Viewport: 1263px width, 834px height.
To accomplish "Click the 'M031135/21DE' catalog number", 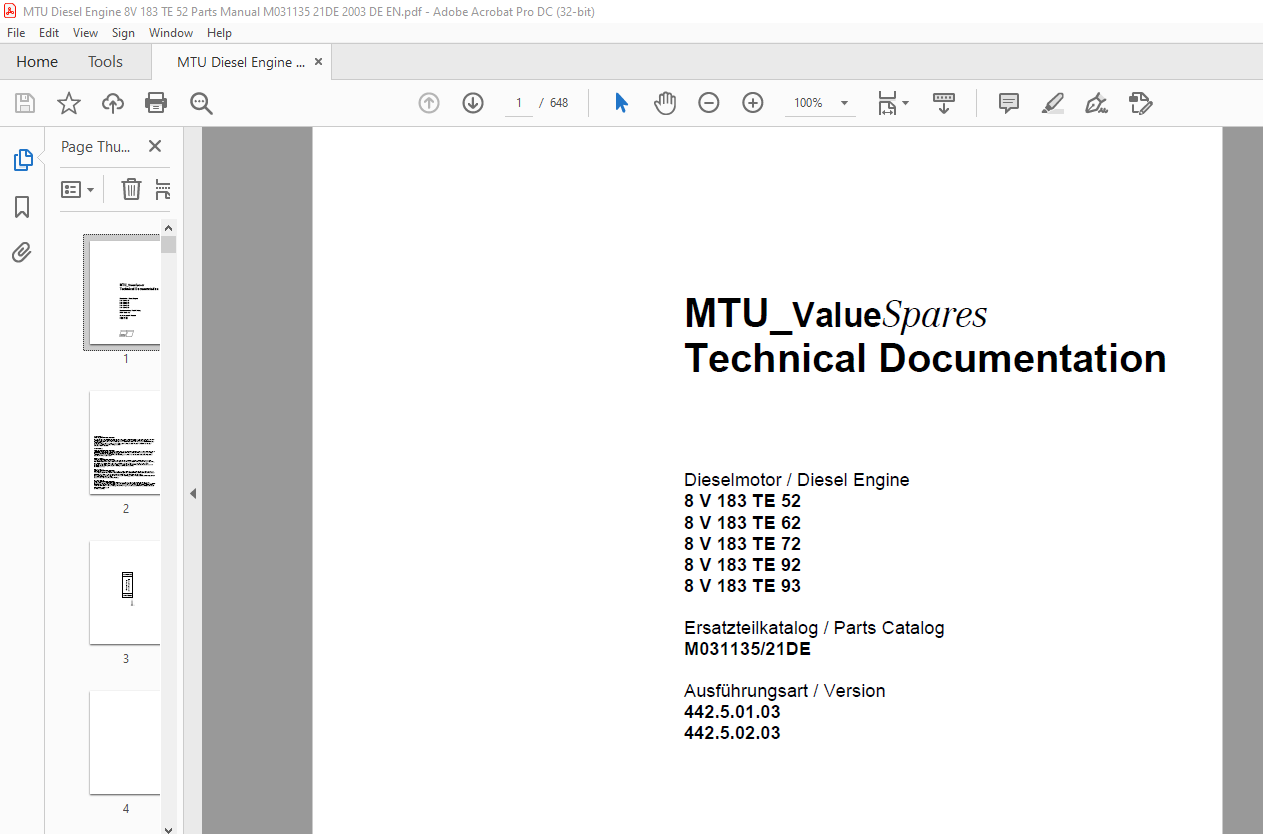I will point(747,649).
